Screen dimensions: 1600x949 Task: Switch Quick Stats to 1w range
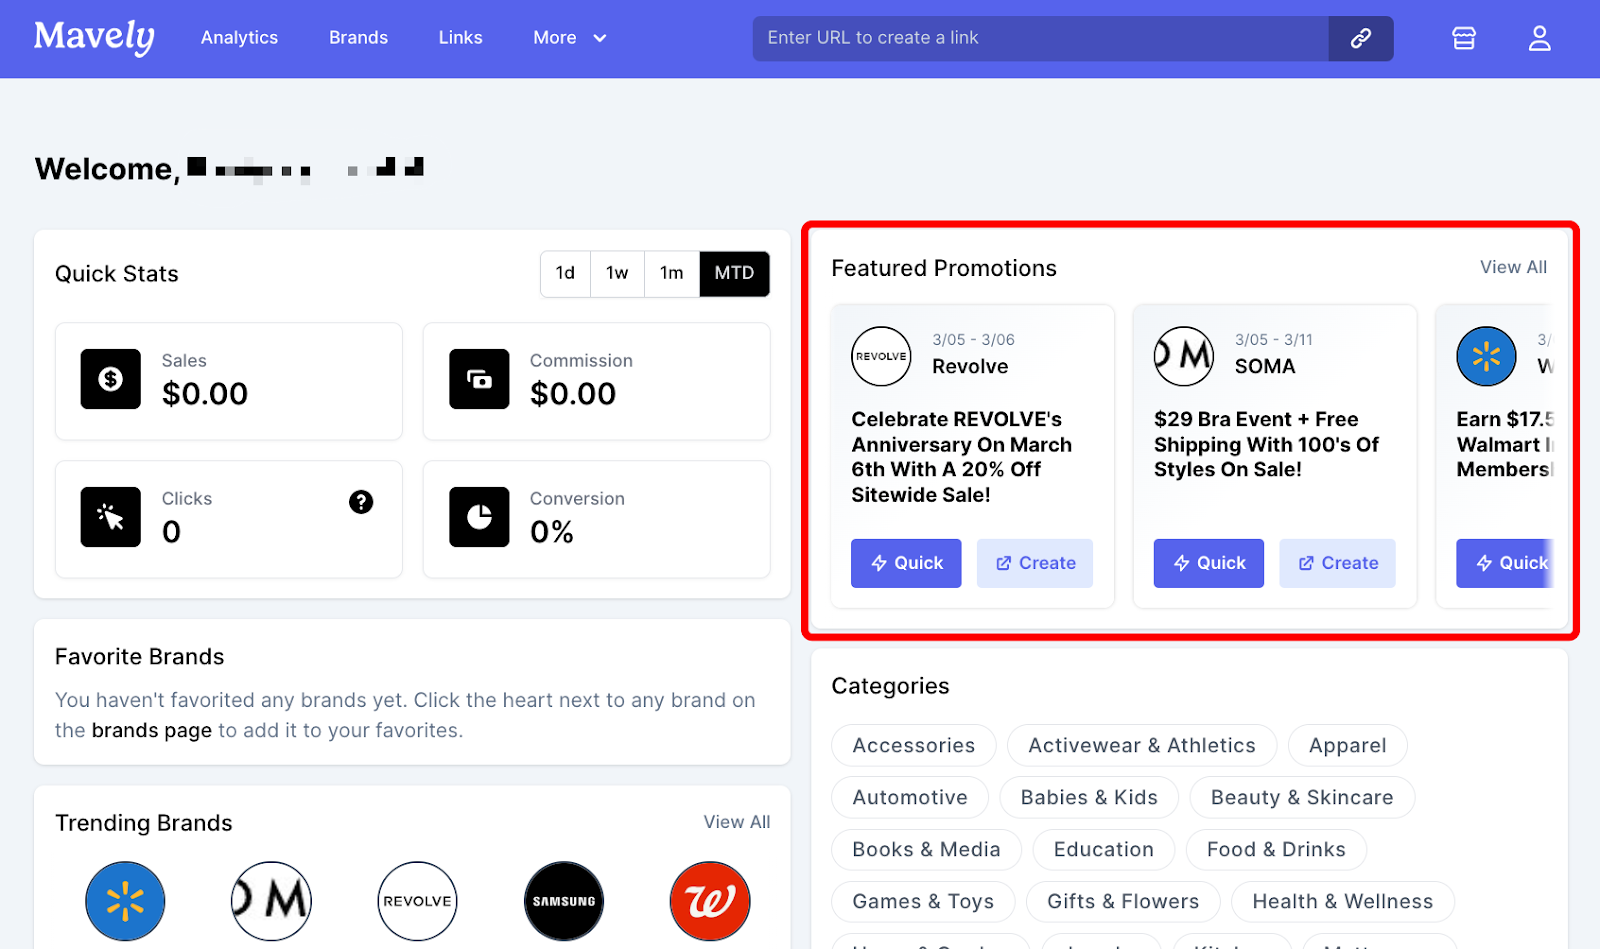(x=617, y=273)
